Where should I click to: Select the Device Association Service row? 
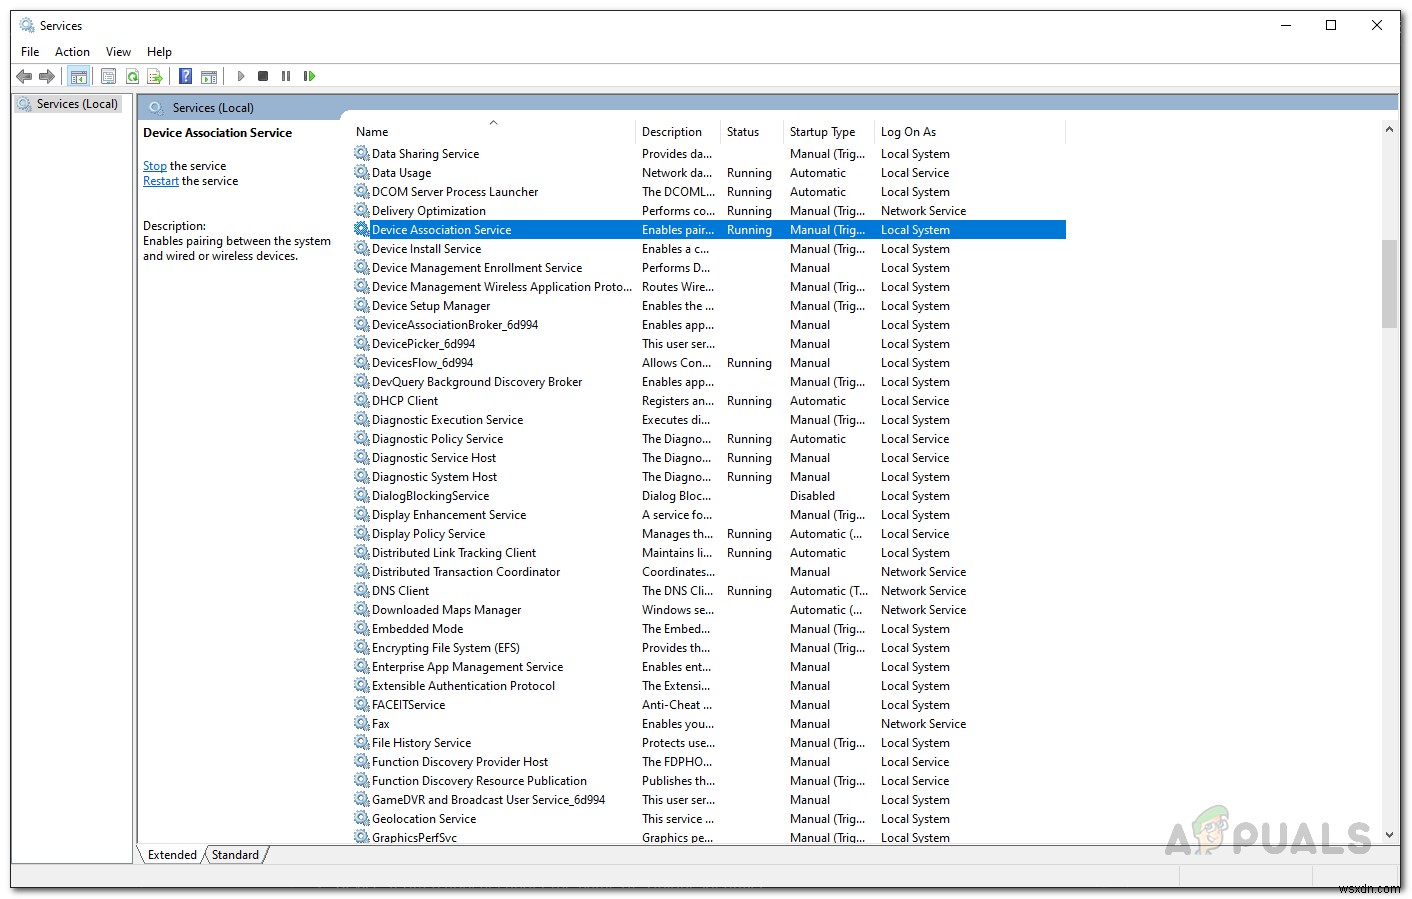709,229
